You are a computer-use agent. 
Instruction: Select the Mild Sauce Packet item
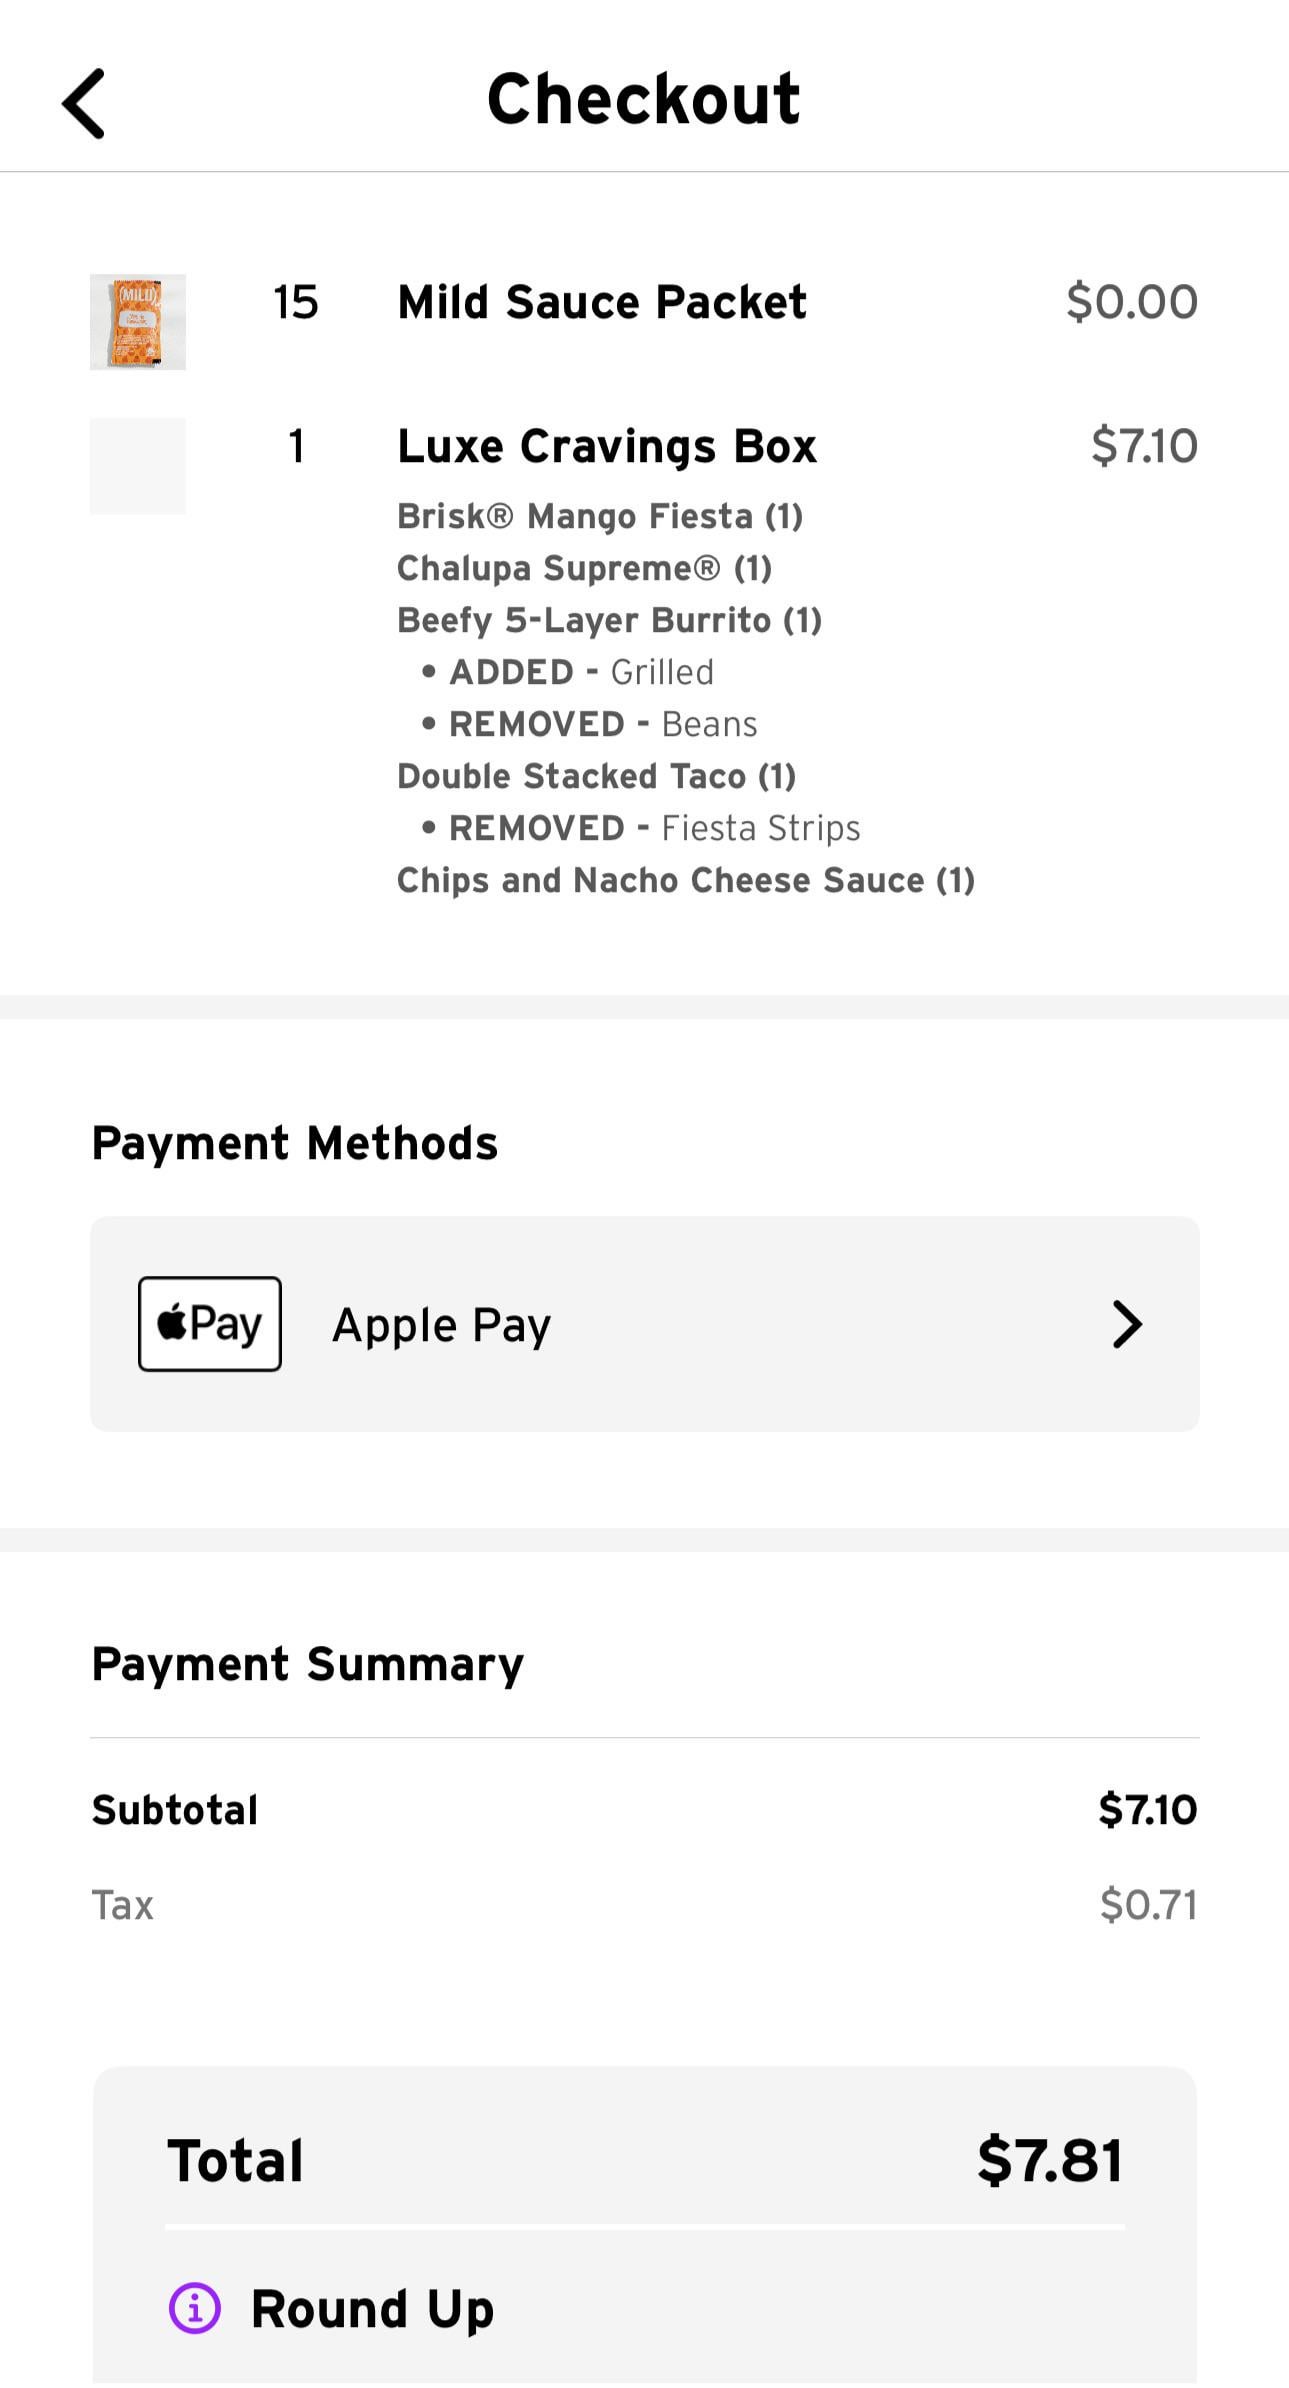(x=602, y=302)
